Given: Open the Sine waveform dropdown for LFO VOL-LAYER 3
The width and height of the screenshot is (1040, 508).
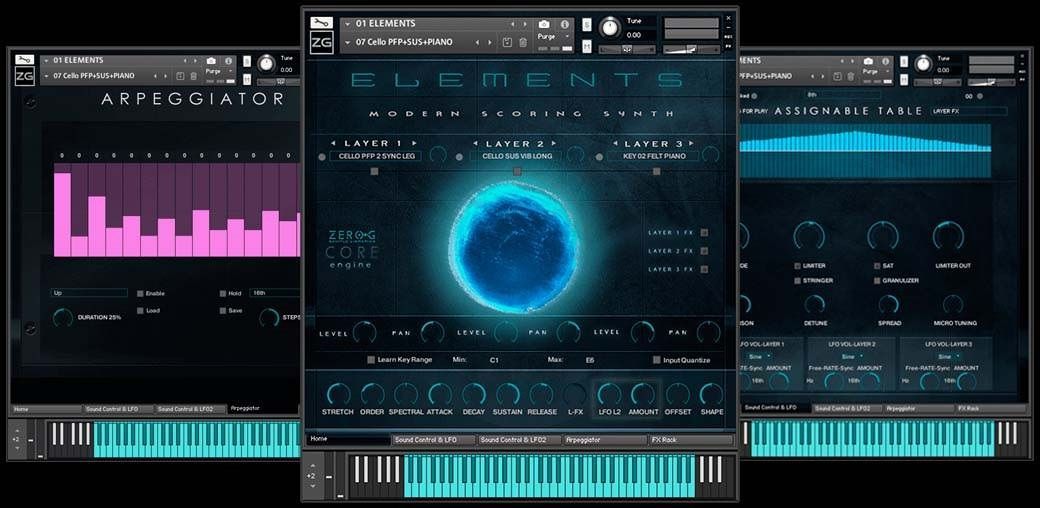Looking at the screenshot, I should pyautogui.click(x=947, y=357).
